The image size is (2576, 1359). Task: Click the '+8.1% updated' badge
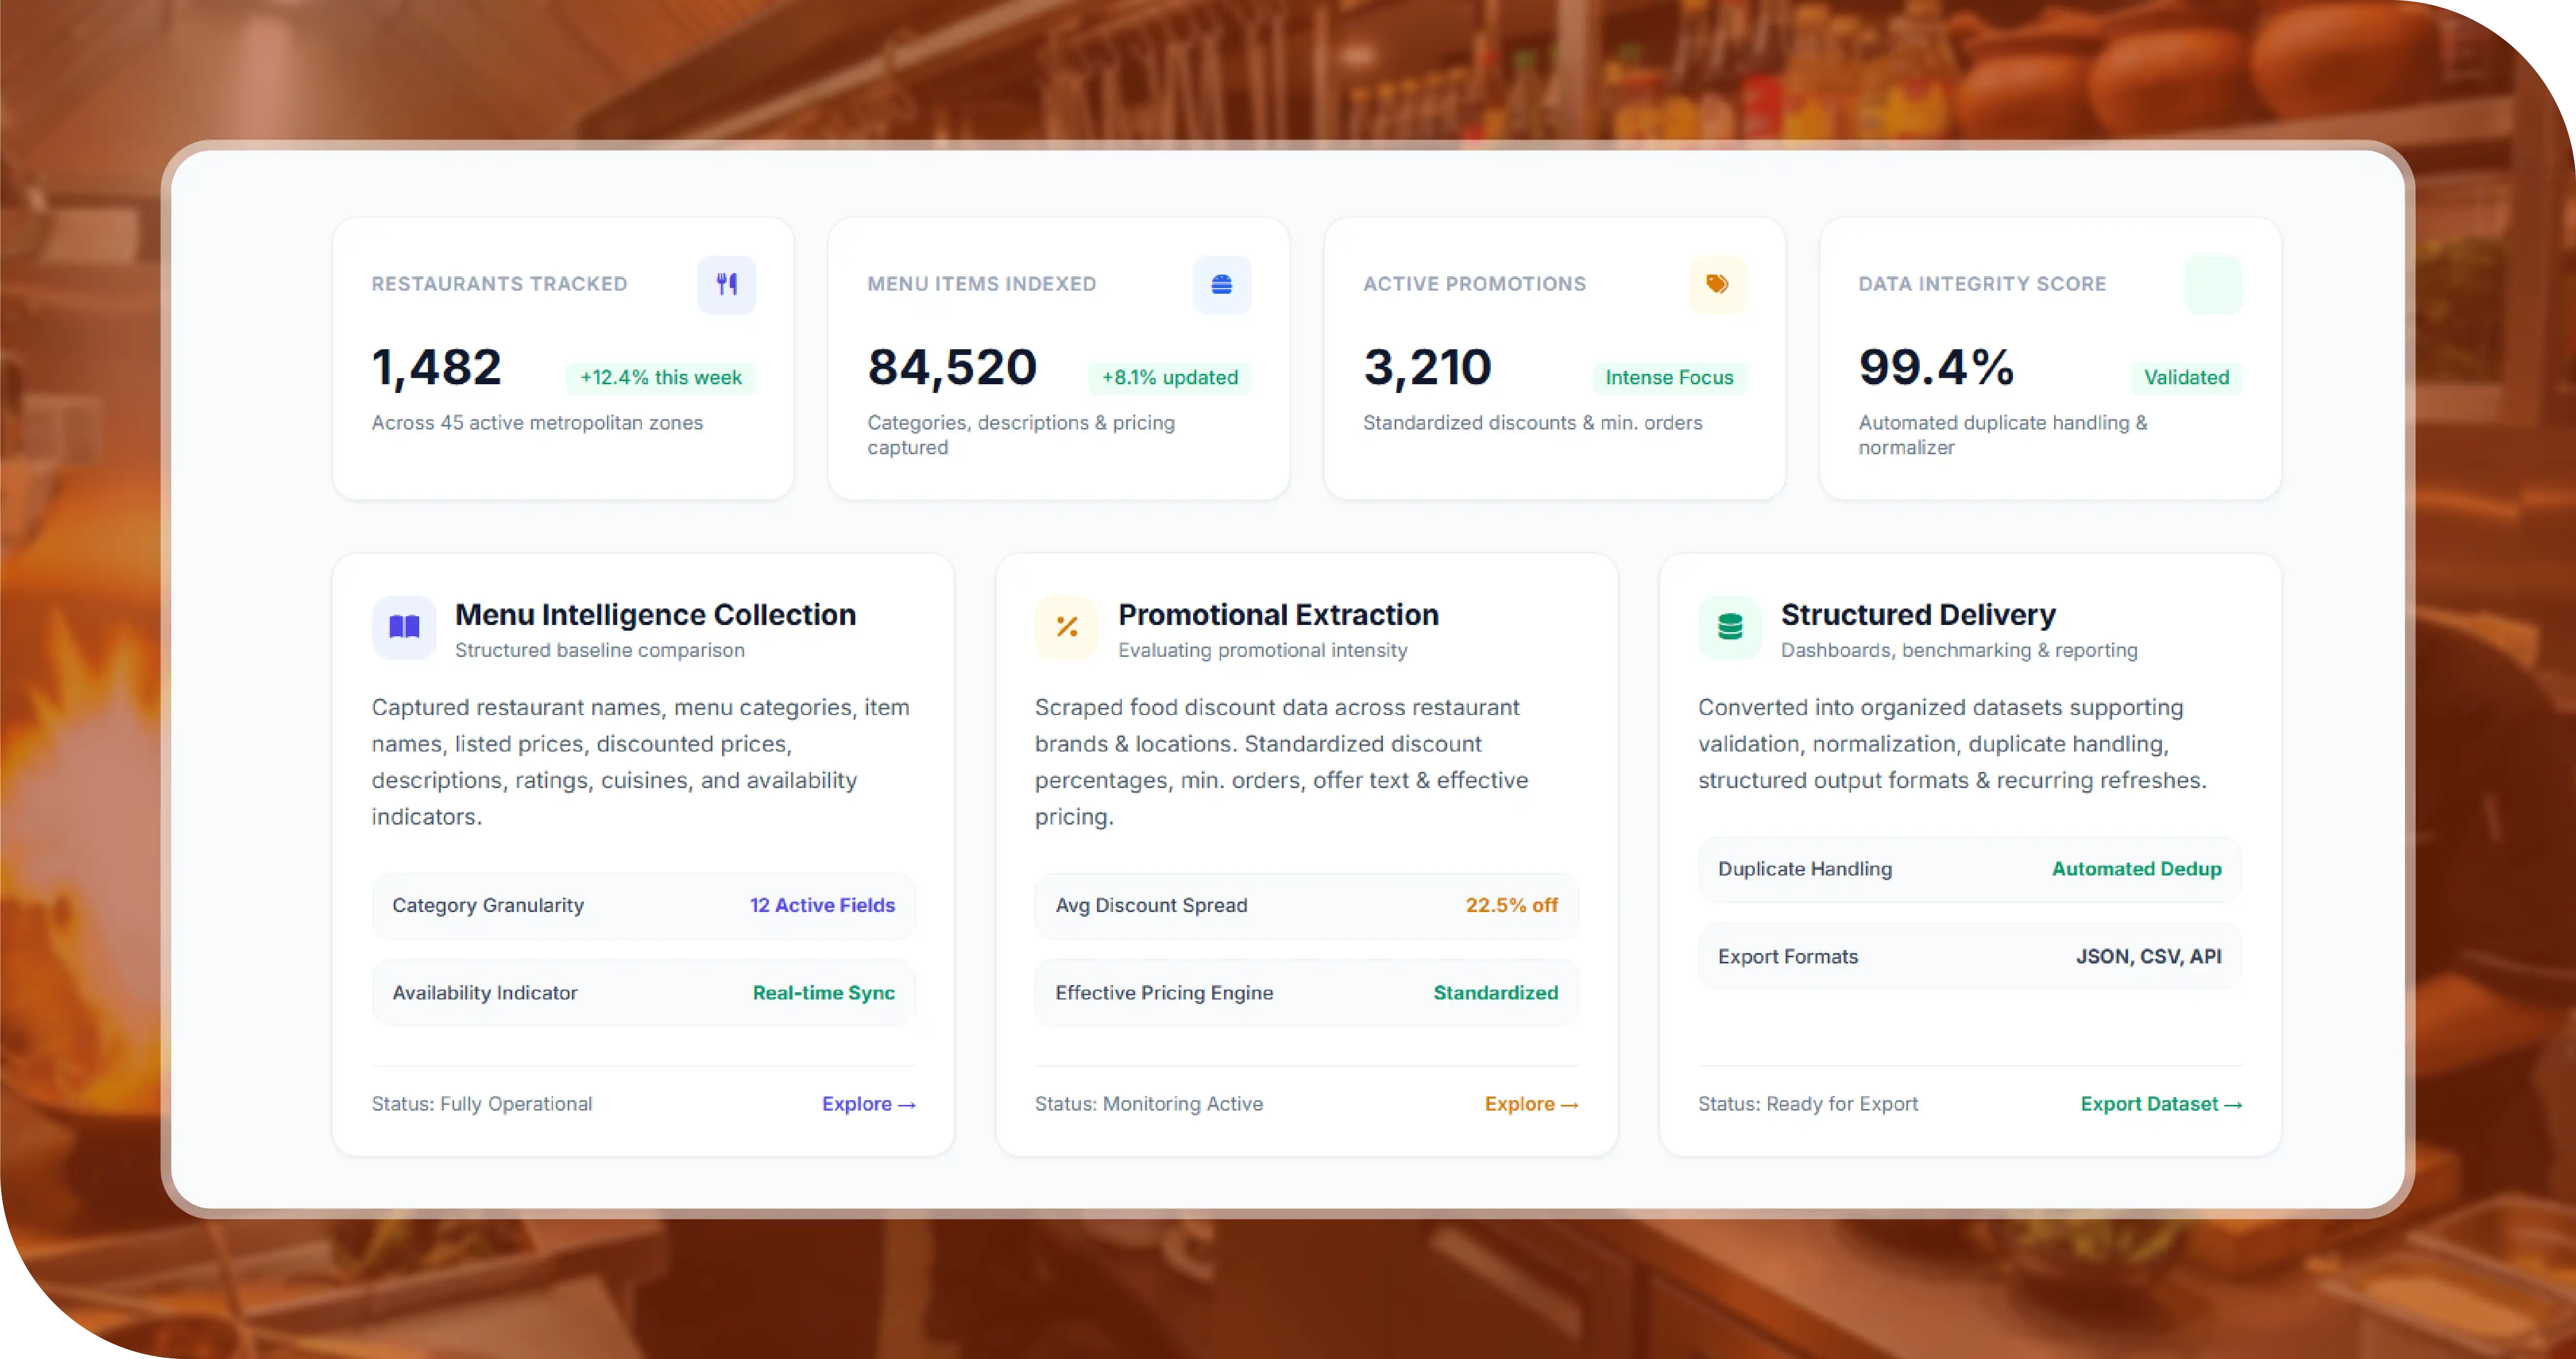click(1170, 378)
